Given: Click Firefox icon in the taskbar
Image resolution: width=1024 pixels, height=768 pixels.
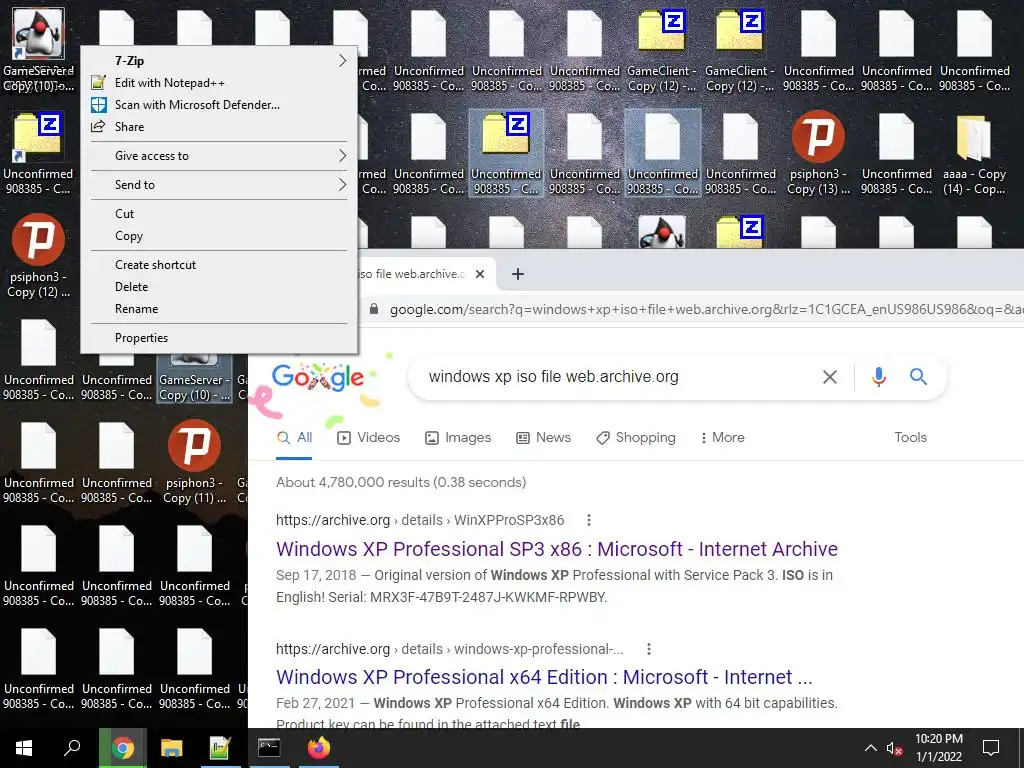Looking at the screenshot, I should [x=319, y=748].
